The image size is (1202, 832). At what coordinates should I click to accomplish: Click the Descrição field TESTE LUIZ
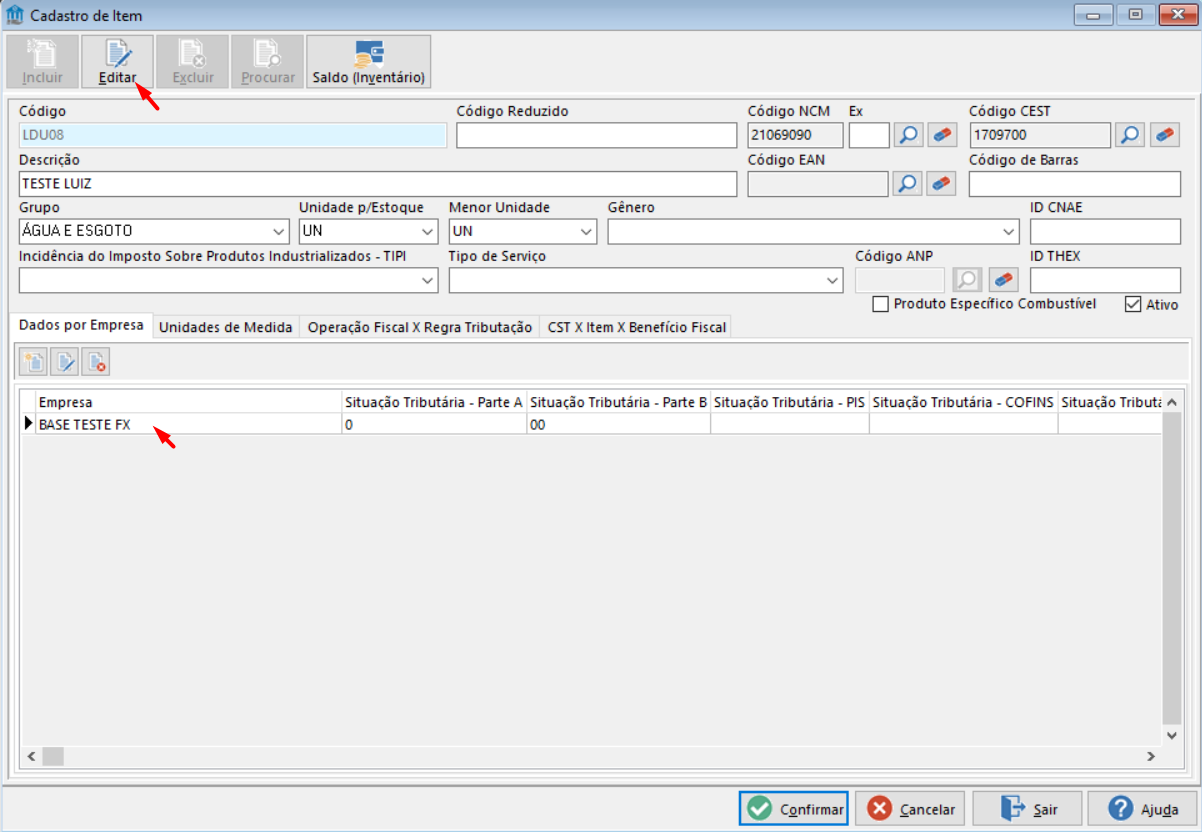pos(378,184)
